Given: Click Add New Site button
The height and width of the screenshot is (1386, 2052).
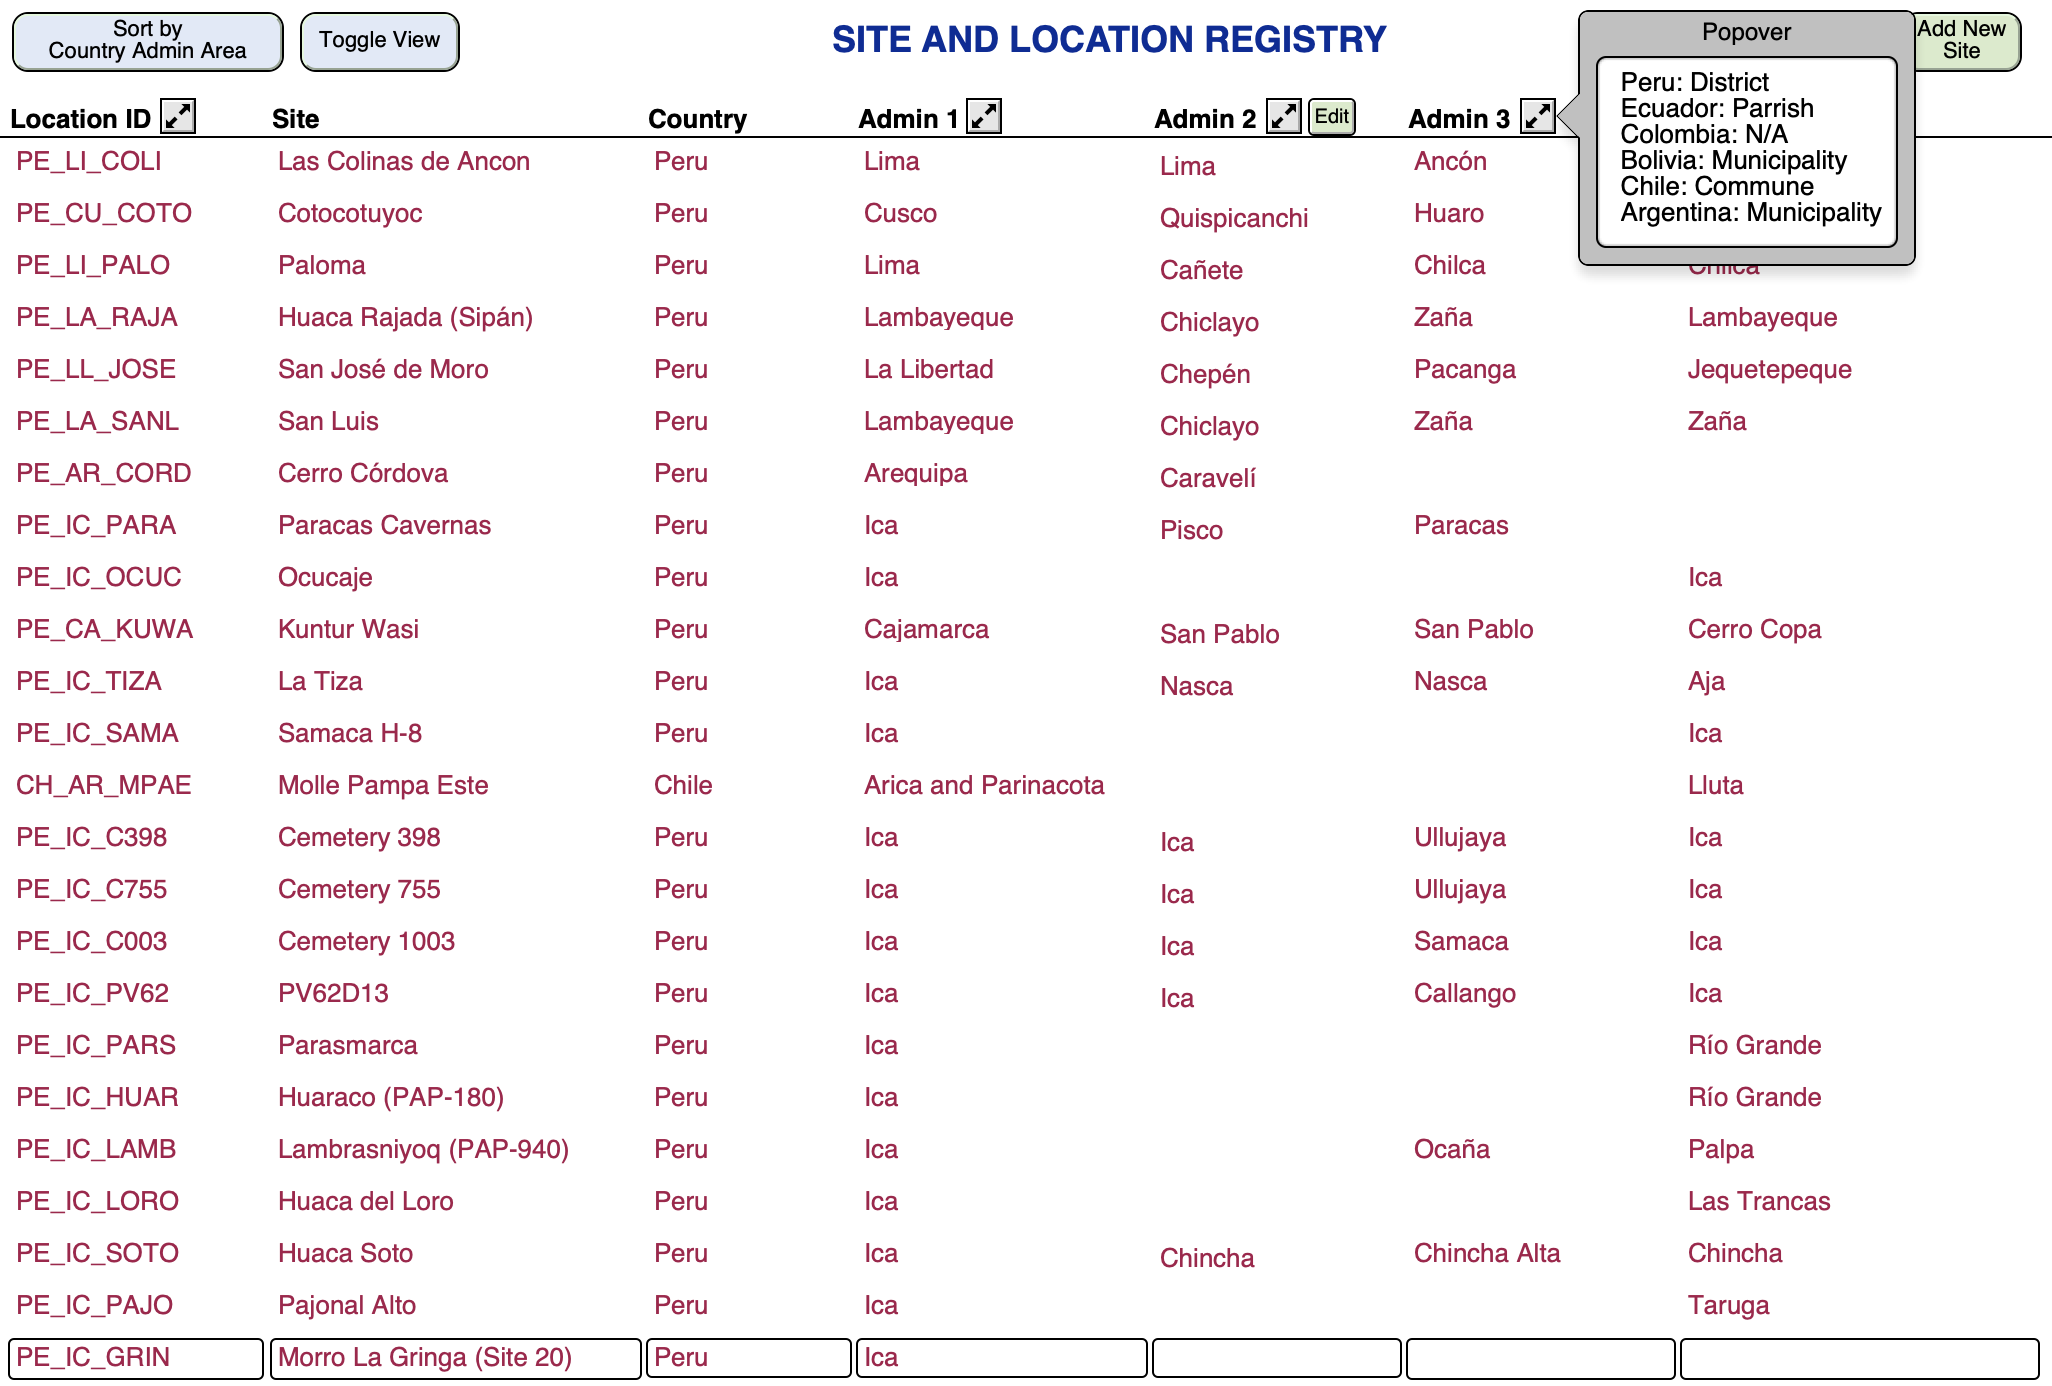Looking at the screenshot, I should click(x=1965, y=41).
